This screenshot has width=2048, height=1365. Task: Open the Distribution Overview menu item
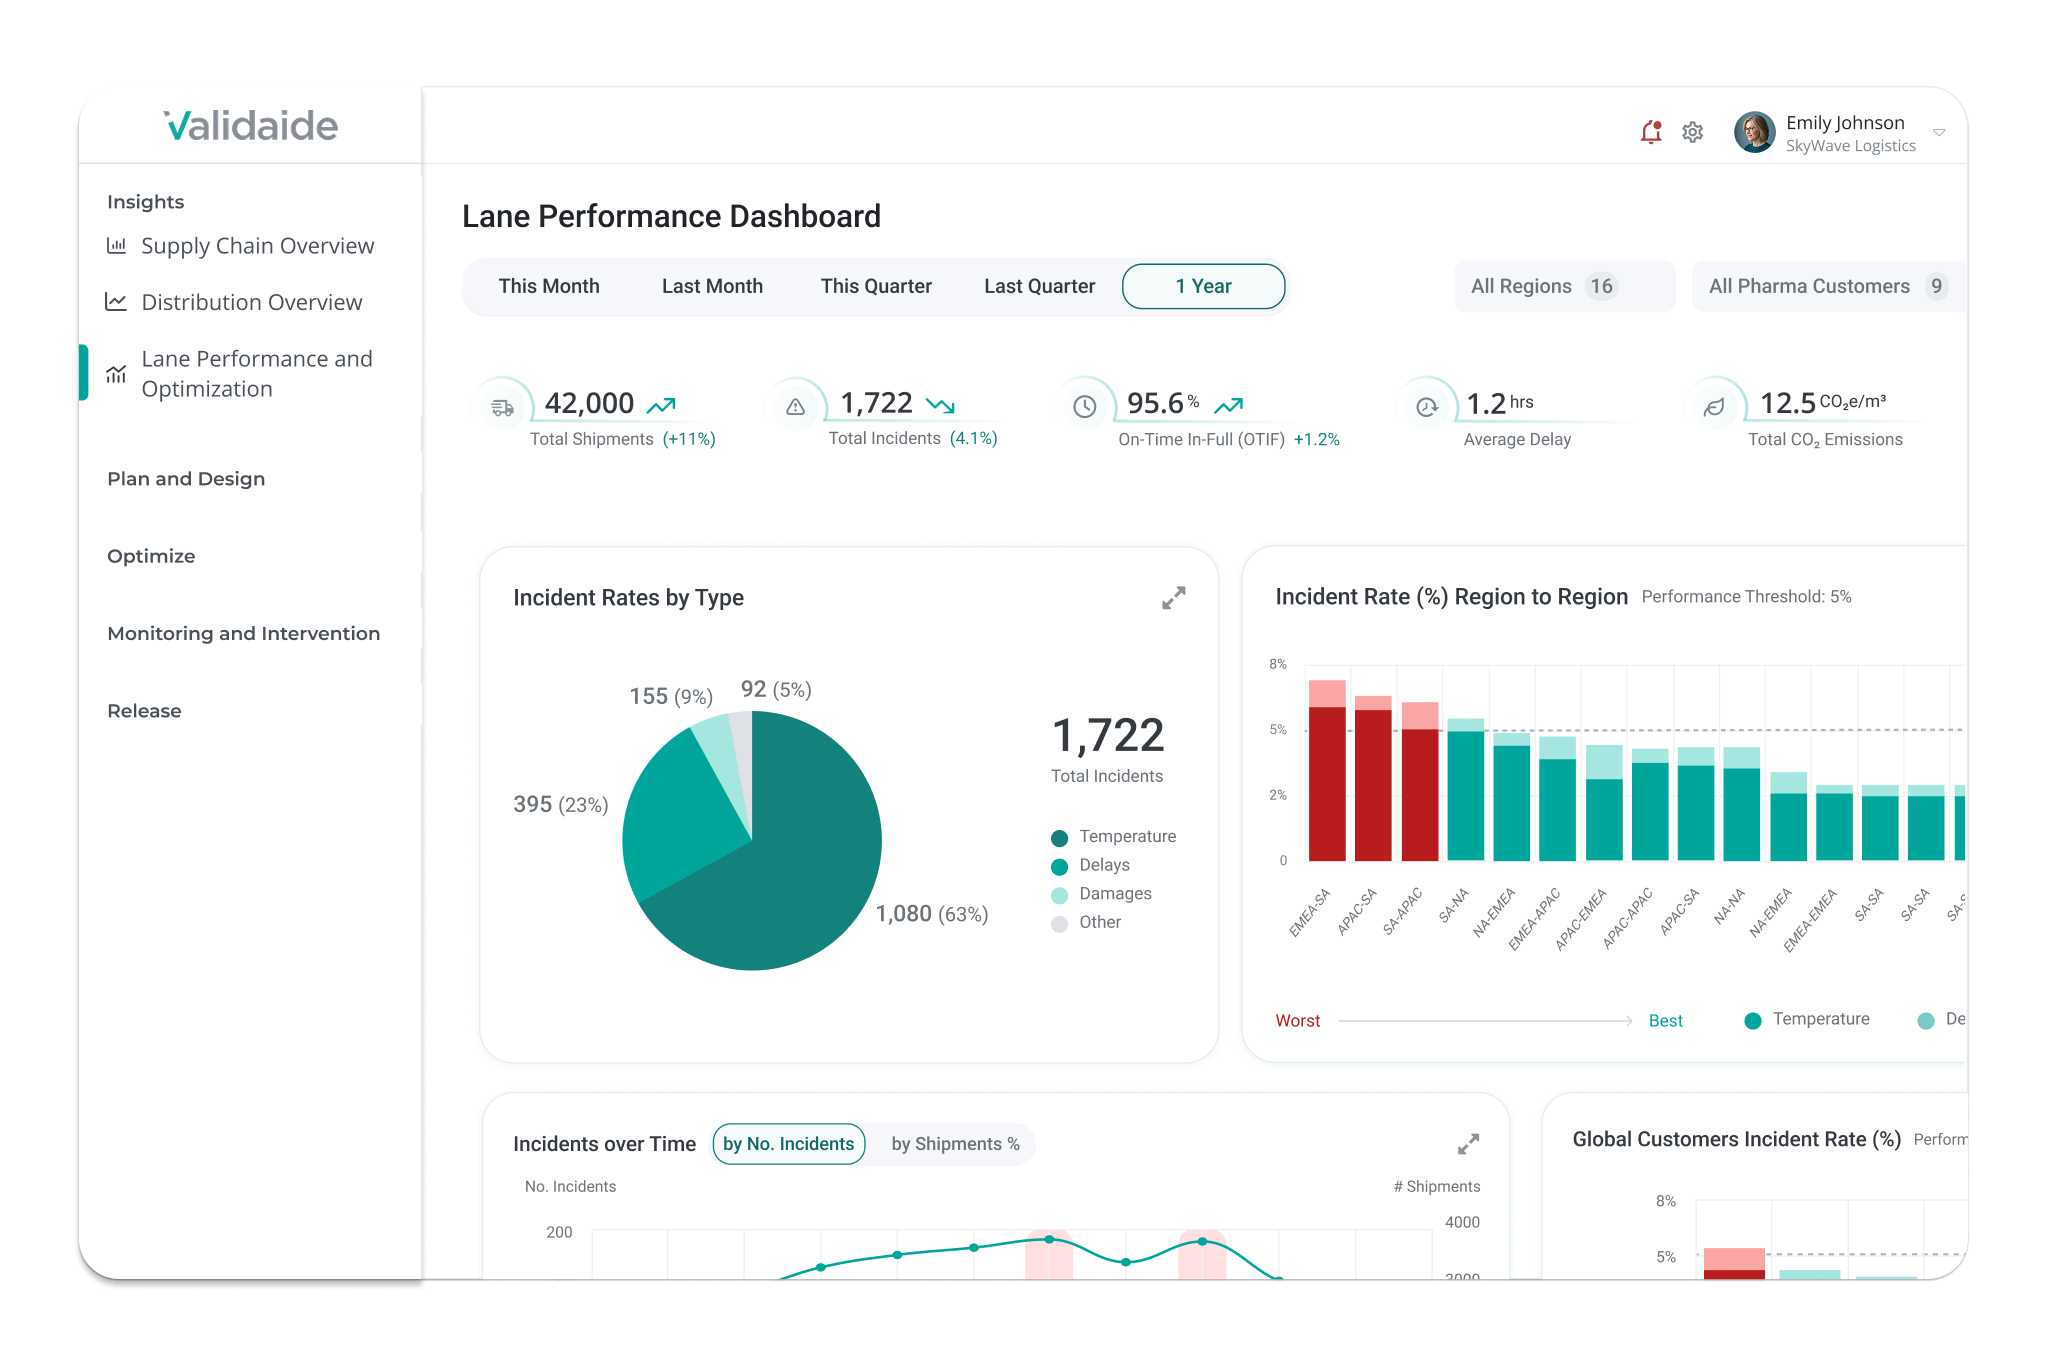[x=251, y=302]
